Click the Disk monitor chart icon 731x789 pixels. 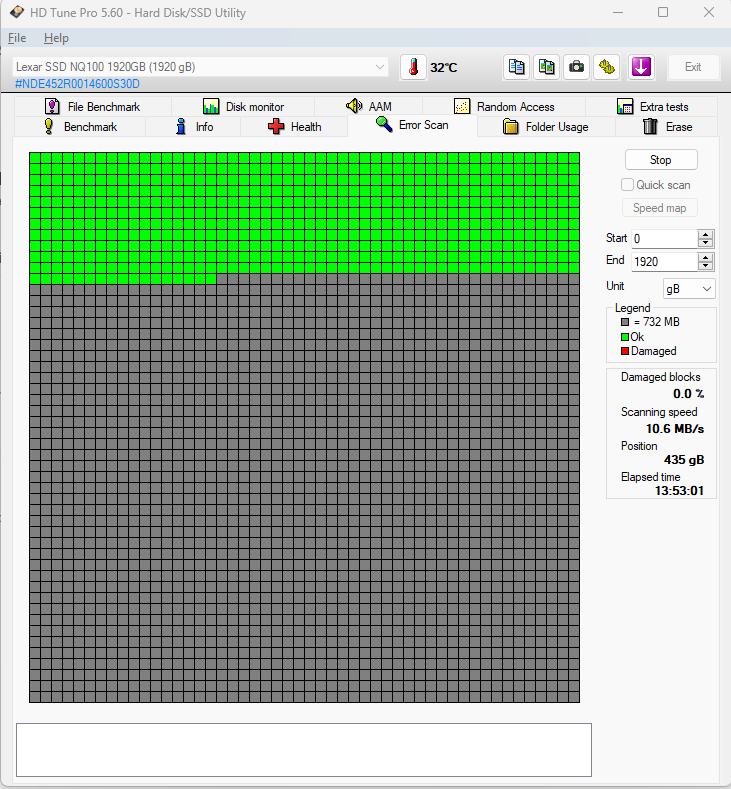tap(211, 106)
